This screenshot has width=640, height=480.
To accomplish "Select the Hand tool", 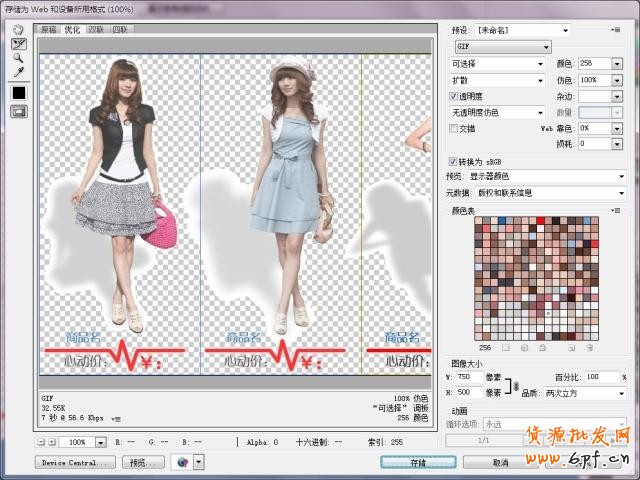I will [x=19, y=30].
